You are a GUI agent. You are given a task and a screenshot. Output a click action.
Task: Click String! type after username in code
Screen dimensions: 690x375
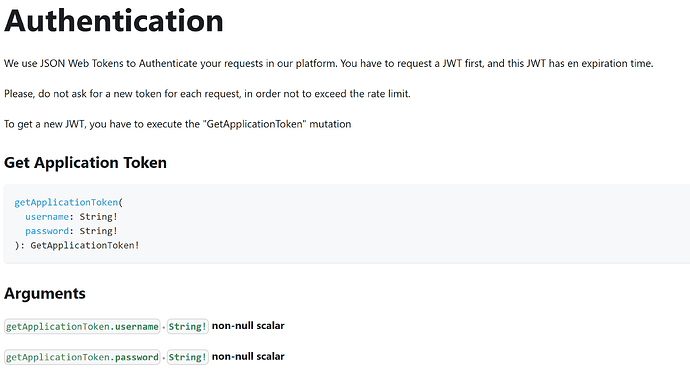pos(98,217)
